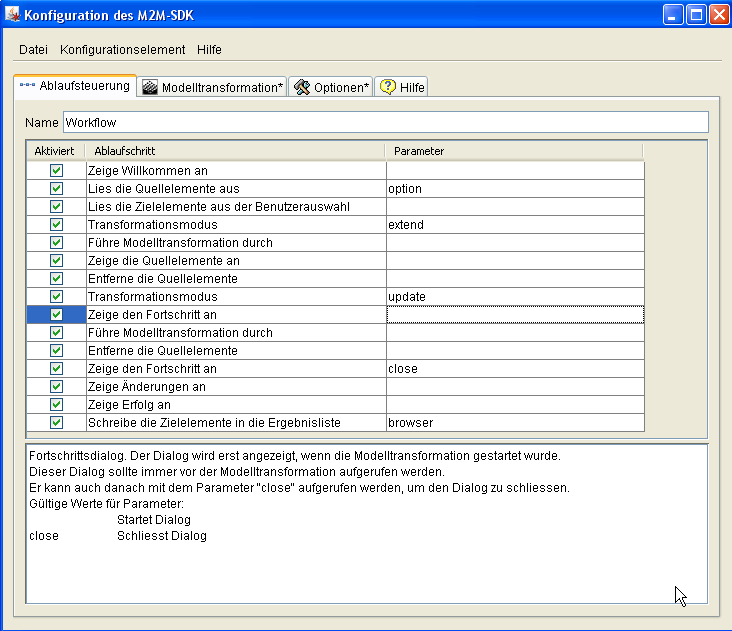Open the Konfigurationselement menu
This screenshot has width=732, height=631.
tap(122, 49)
